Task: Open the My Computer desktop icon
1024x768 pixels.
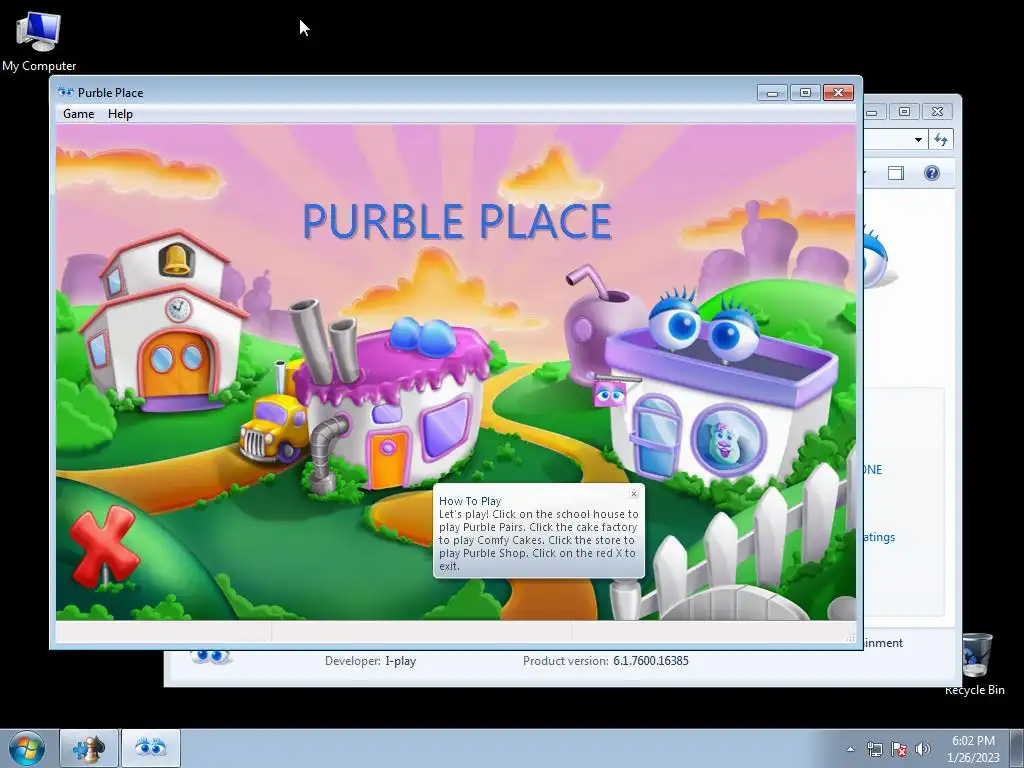Action: pos(39,41)
